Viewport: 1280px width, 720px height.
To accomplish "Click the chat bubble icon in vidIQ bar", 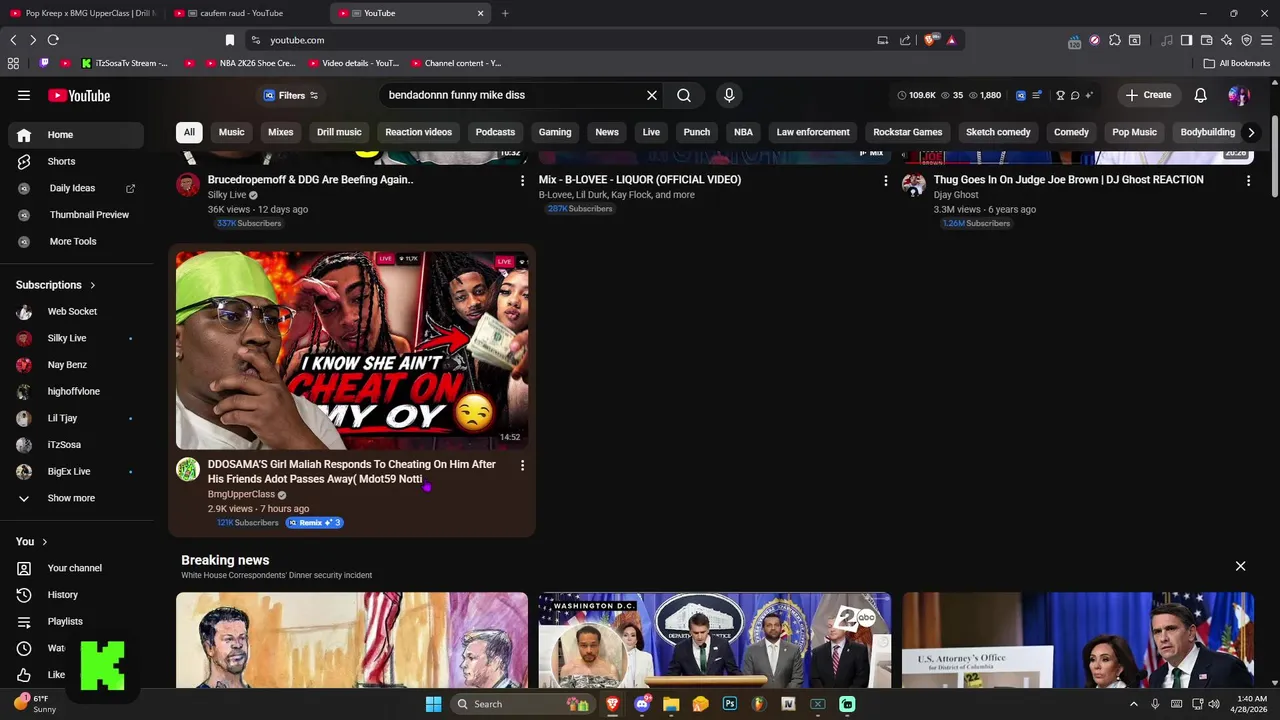I will click(1075, 95).
